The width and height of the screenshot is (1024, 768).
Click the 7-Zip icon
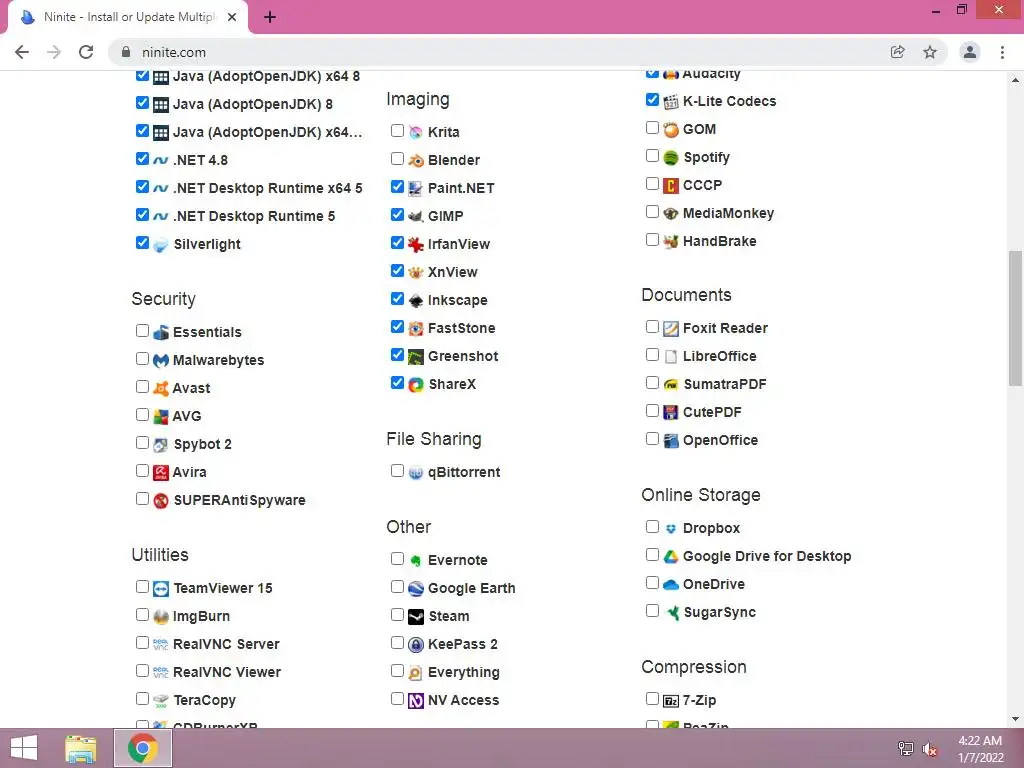671,701
